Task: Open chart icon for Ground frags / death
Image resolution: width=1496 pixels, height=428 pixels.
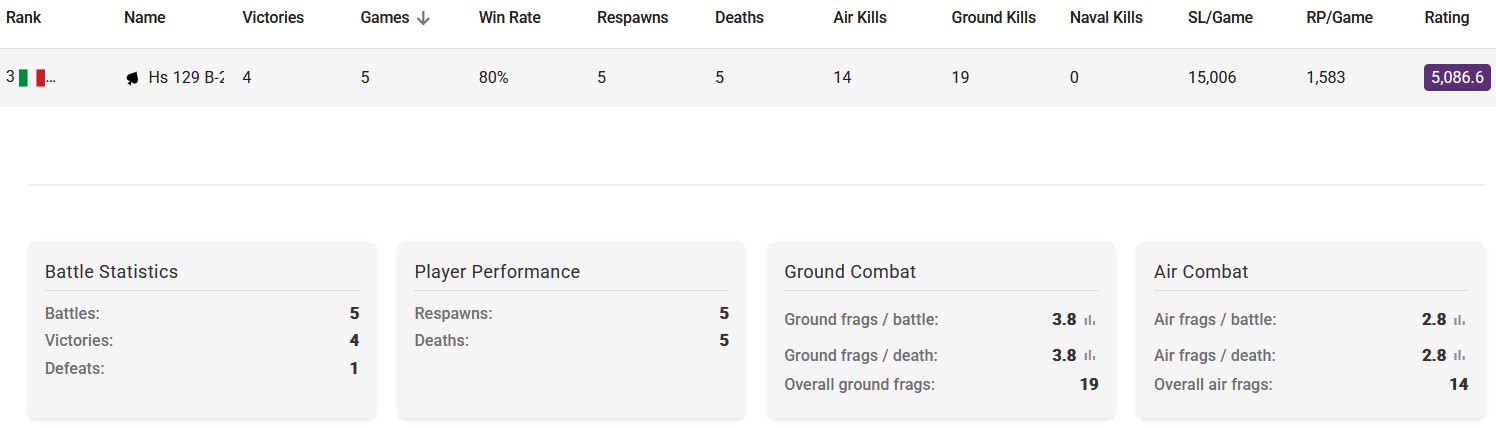Action: click(x=1090, y=356)
